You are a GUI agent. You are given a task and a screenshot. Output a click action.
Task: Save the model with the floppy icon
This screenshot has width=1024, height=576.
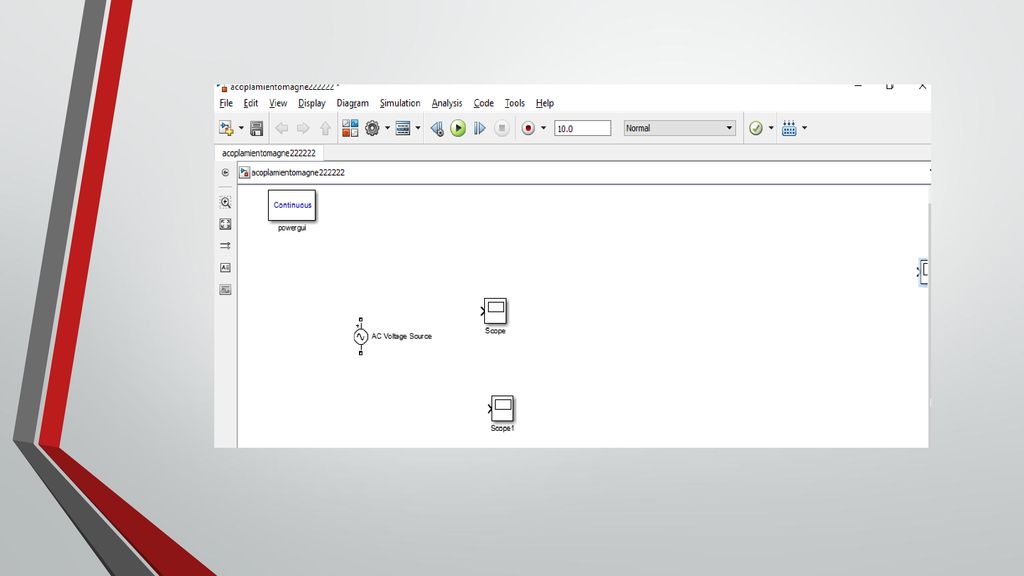[257, 129]
